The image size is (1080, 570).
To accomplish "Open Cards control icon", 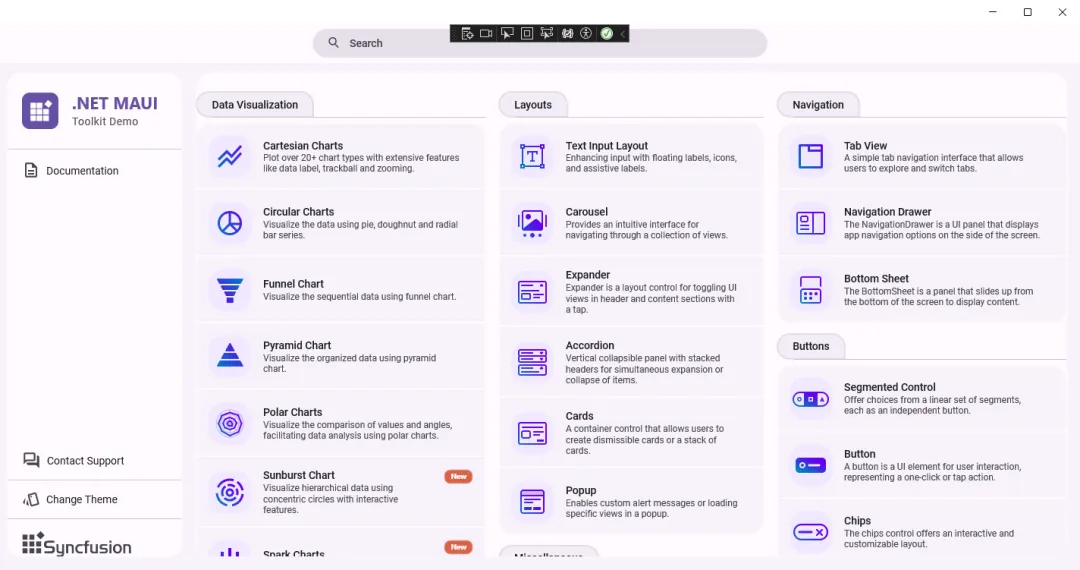I will point(532,433).
